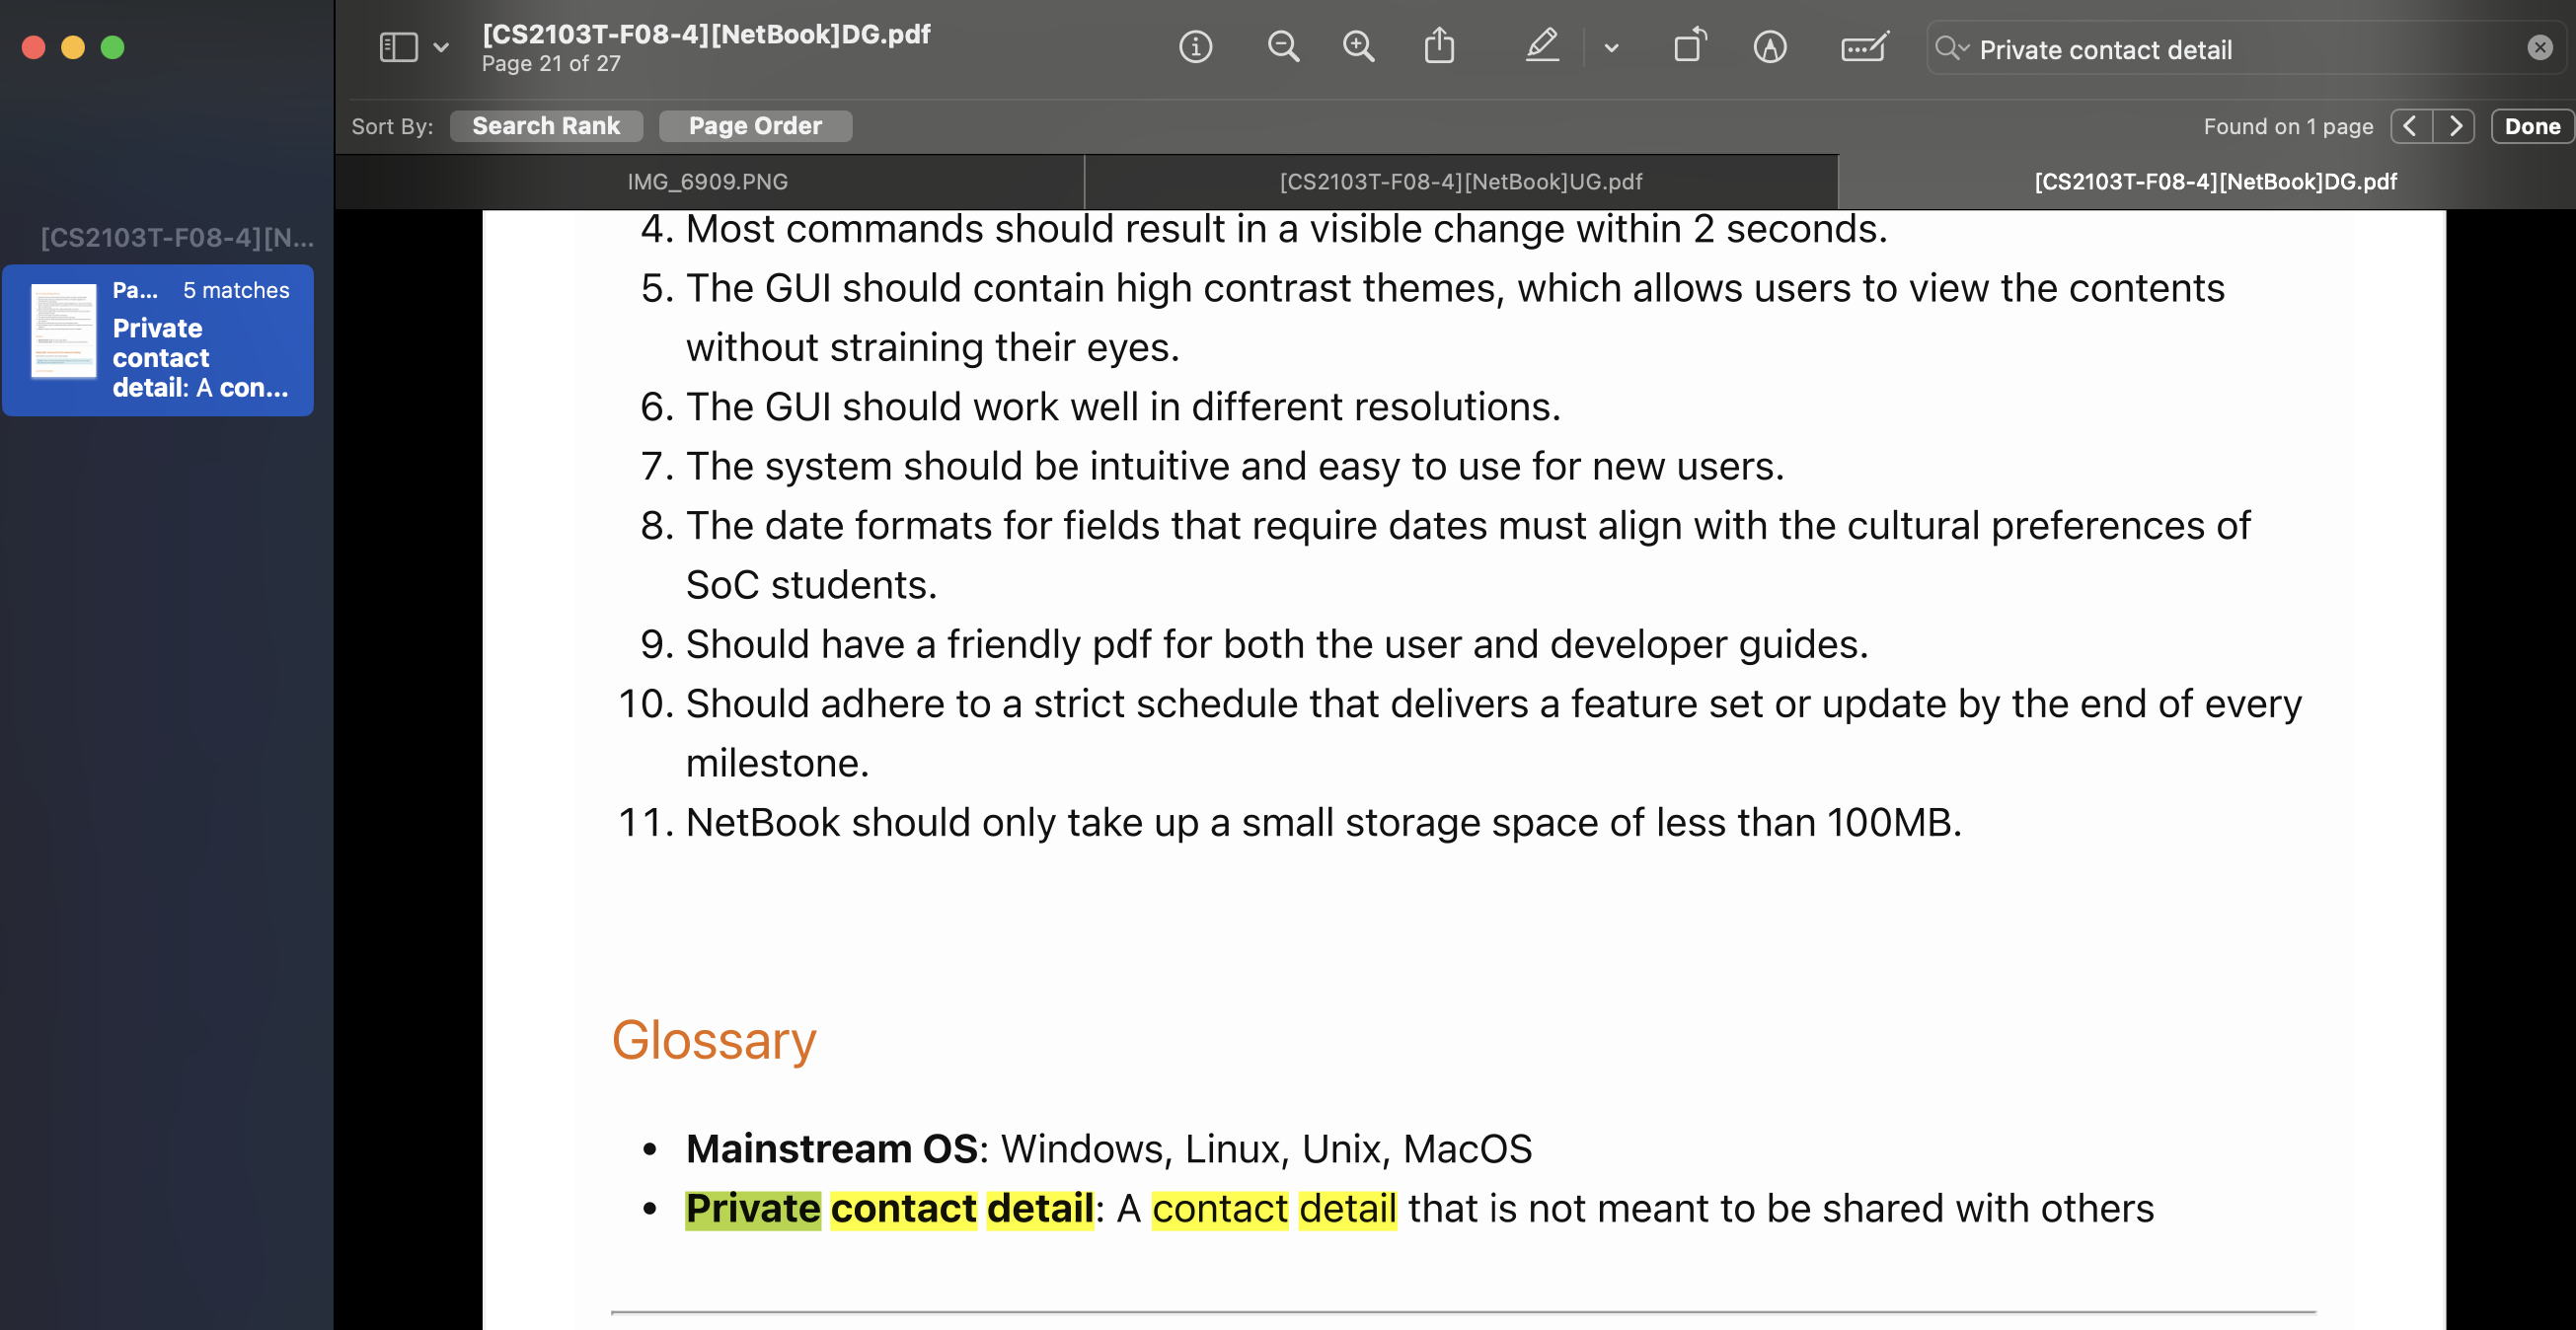Viewport: 2576px width, 1330px height.
Task: Show the Markup toolbar icon
Action: [1769, 47]
